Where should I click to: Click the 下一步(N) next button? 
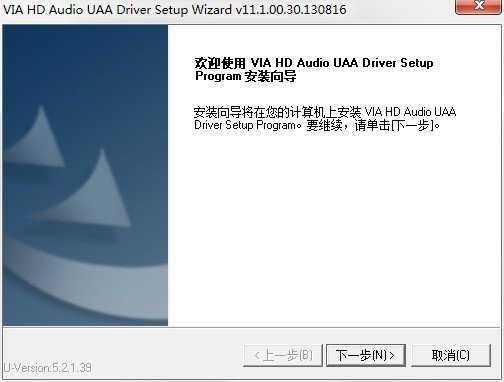tap(366, 355)
